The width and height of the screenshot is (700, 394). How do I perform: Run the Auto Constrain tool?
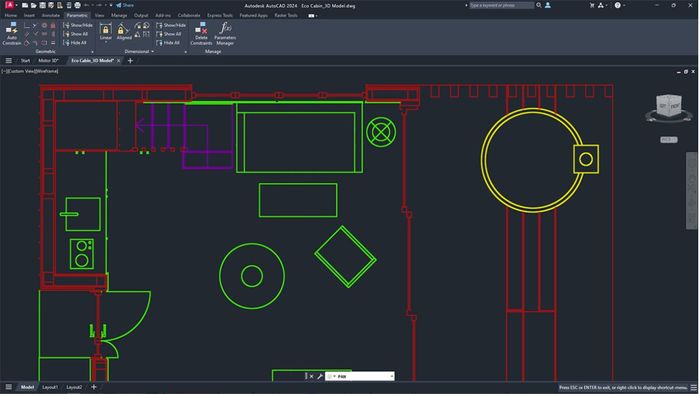click(x=12, y=33)
